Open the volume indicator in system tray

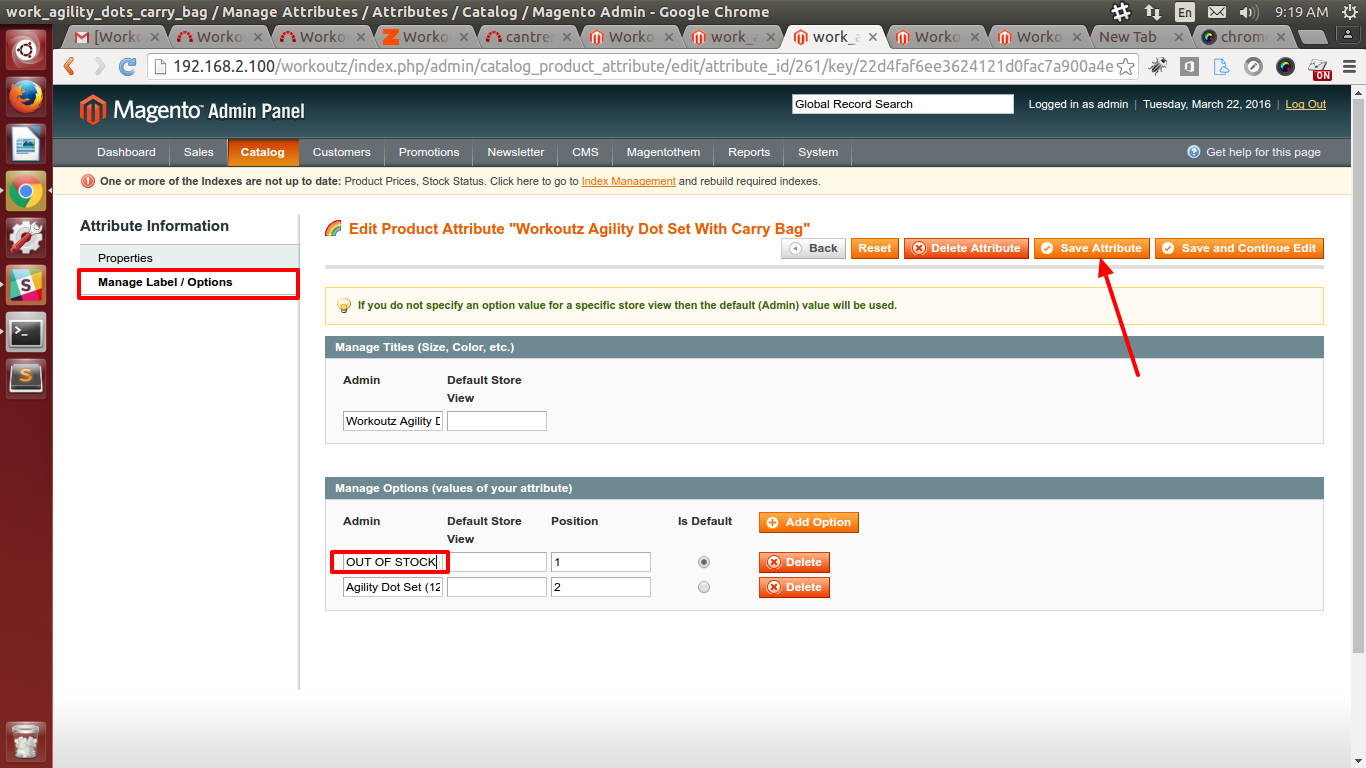pyautogui.click(x=1249, y=12)
